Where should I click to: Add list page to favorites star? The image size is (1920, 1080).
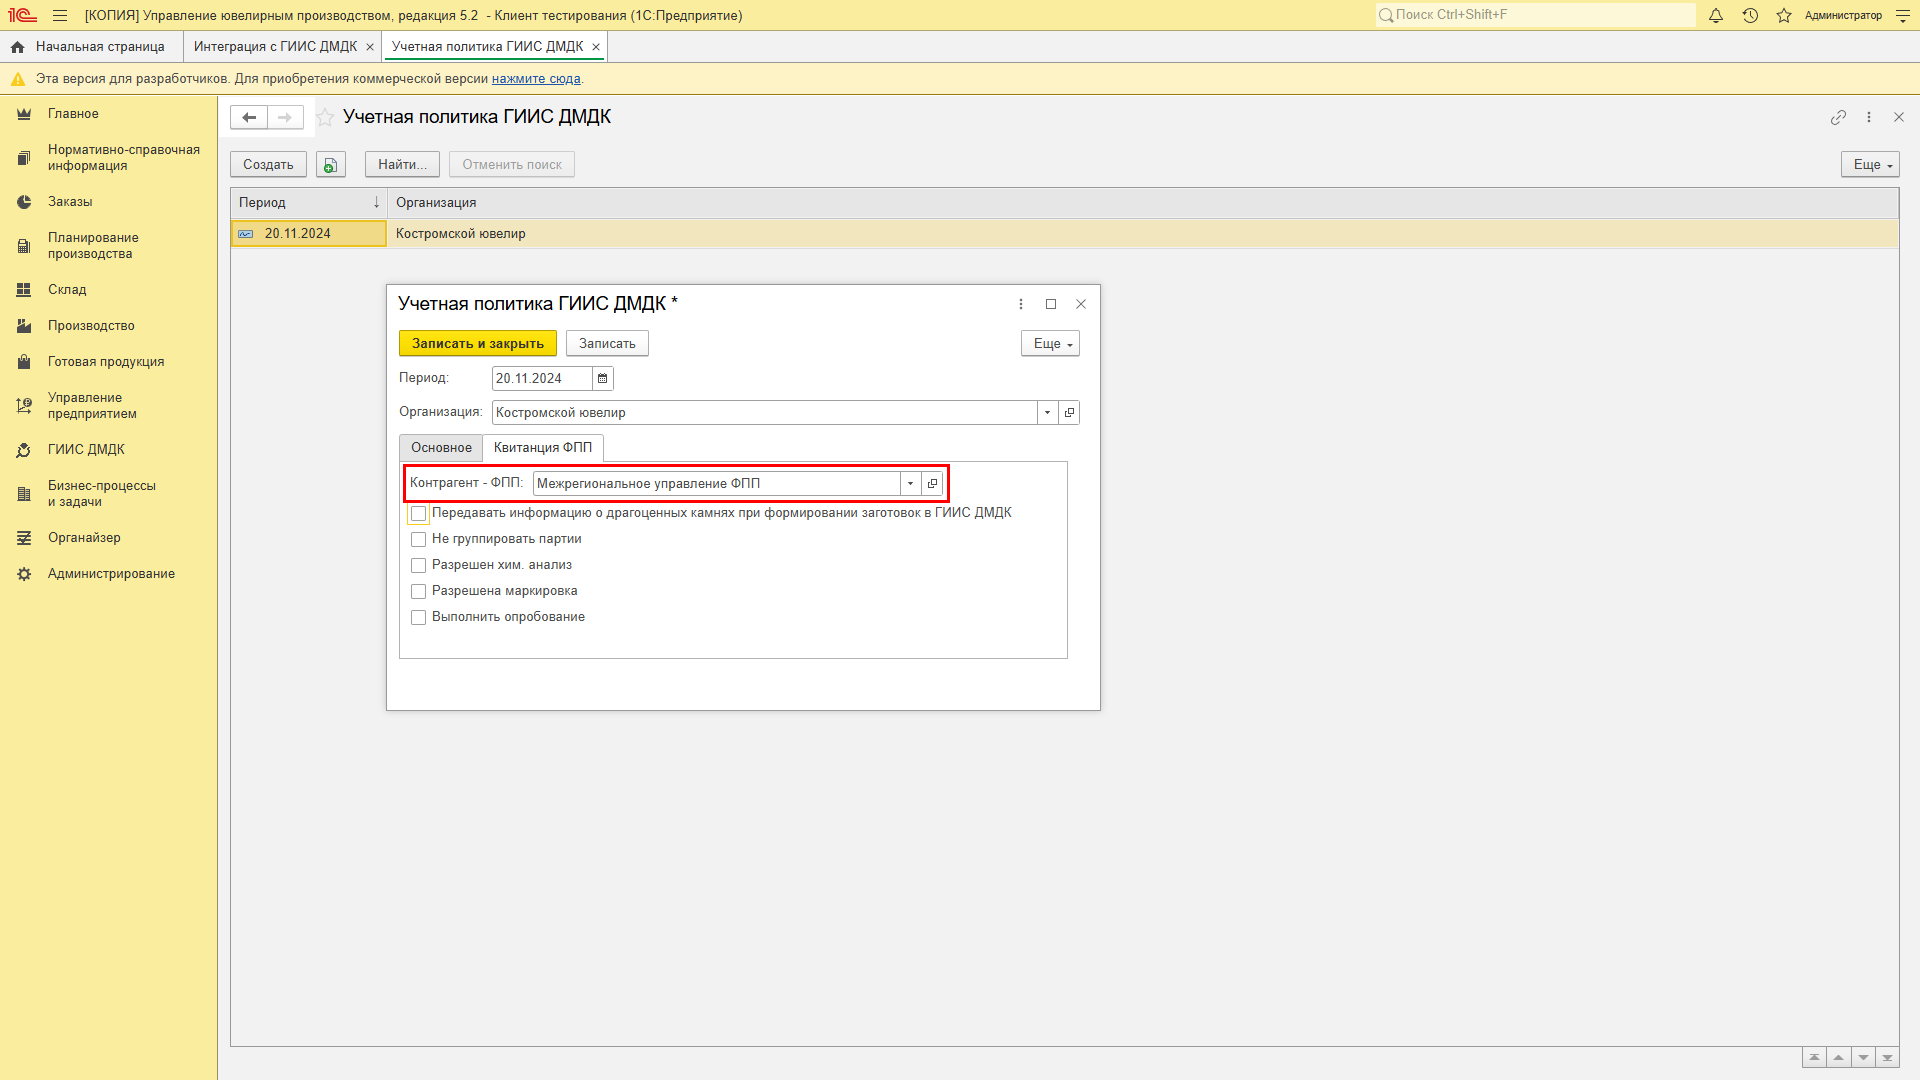coord(325,117)
